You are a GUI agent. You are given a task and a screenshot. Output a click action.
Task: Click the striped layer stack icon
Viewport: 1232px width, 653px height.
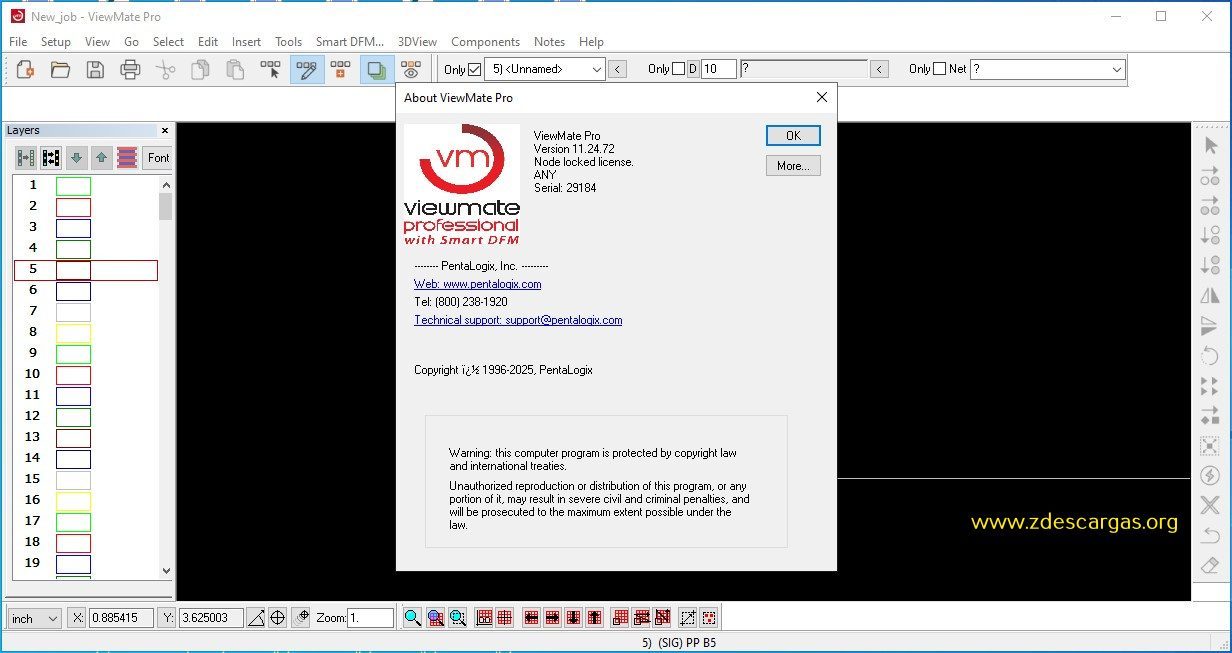pos(127,158)
